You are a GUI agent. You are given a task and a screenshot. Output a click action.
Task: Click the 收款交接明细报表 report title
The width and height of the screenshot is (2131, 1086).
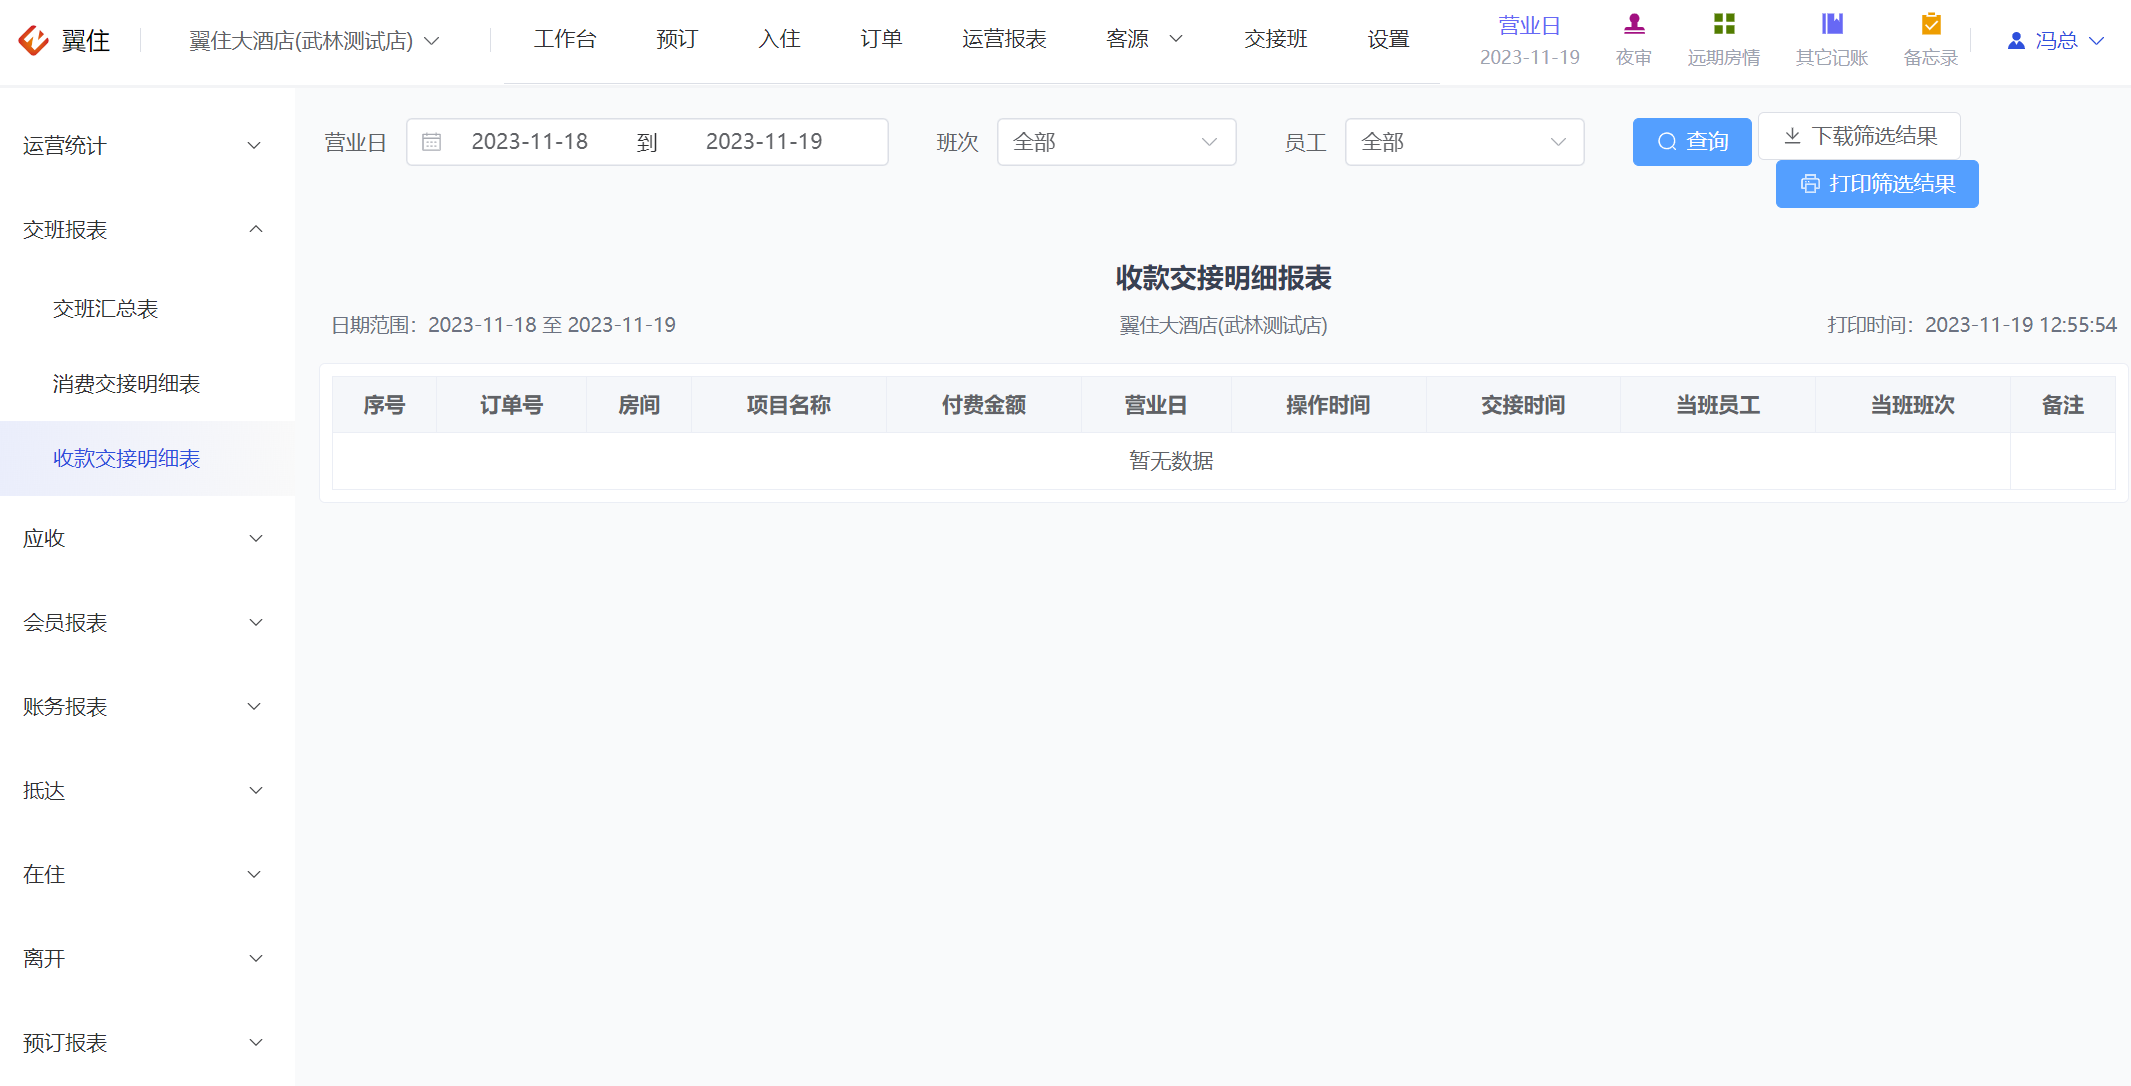1224,278
